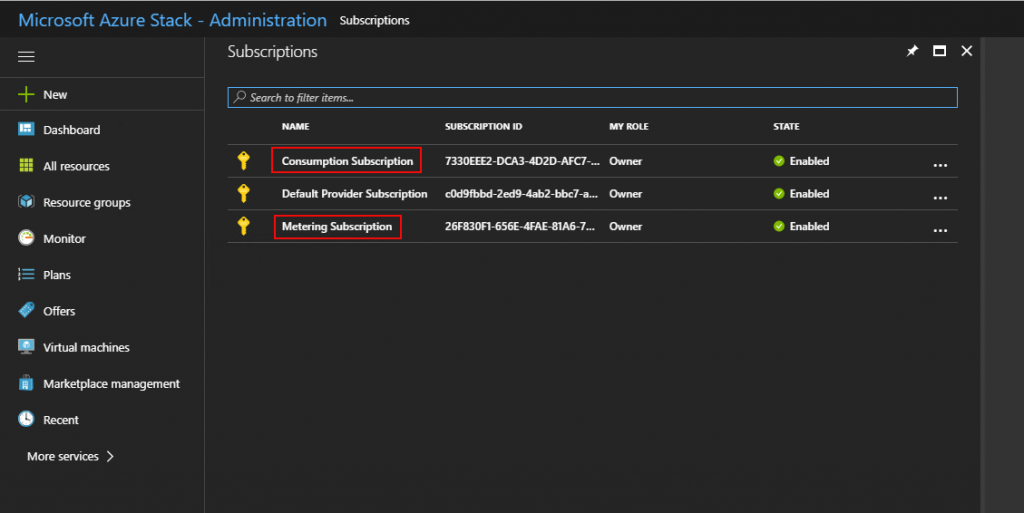This screenshot has height=513, width=1024.
Task: Select Offers menu item
Action: pos(59,311)
